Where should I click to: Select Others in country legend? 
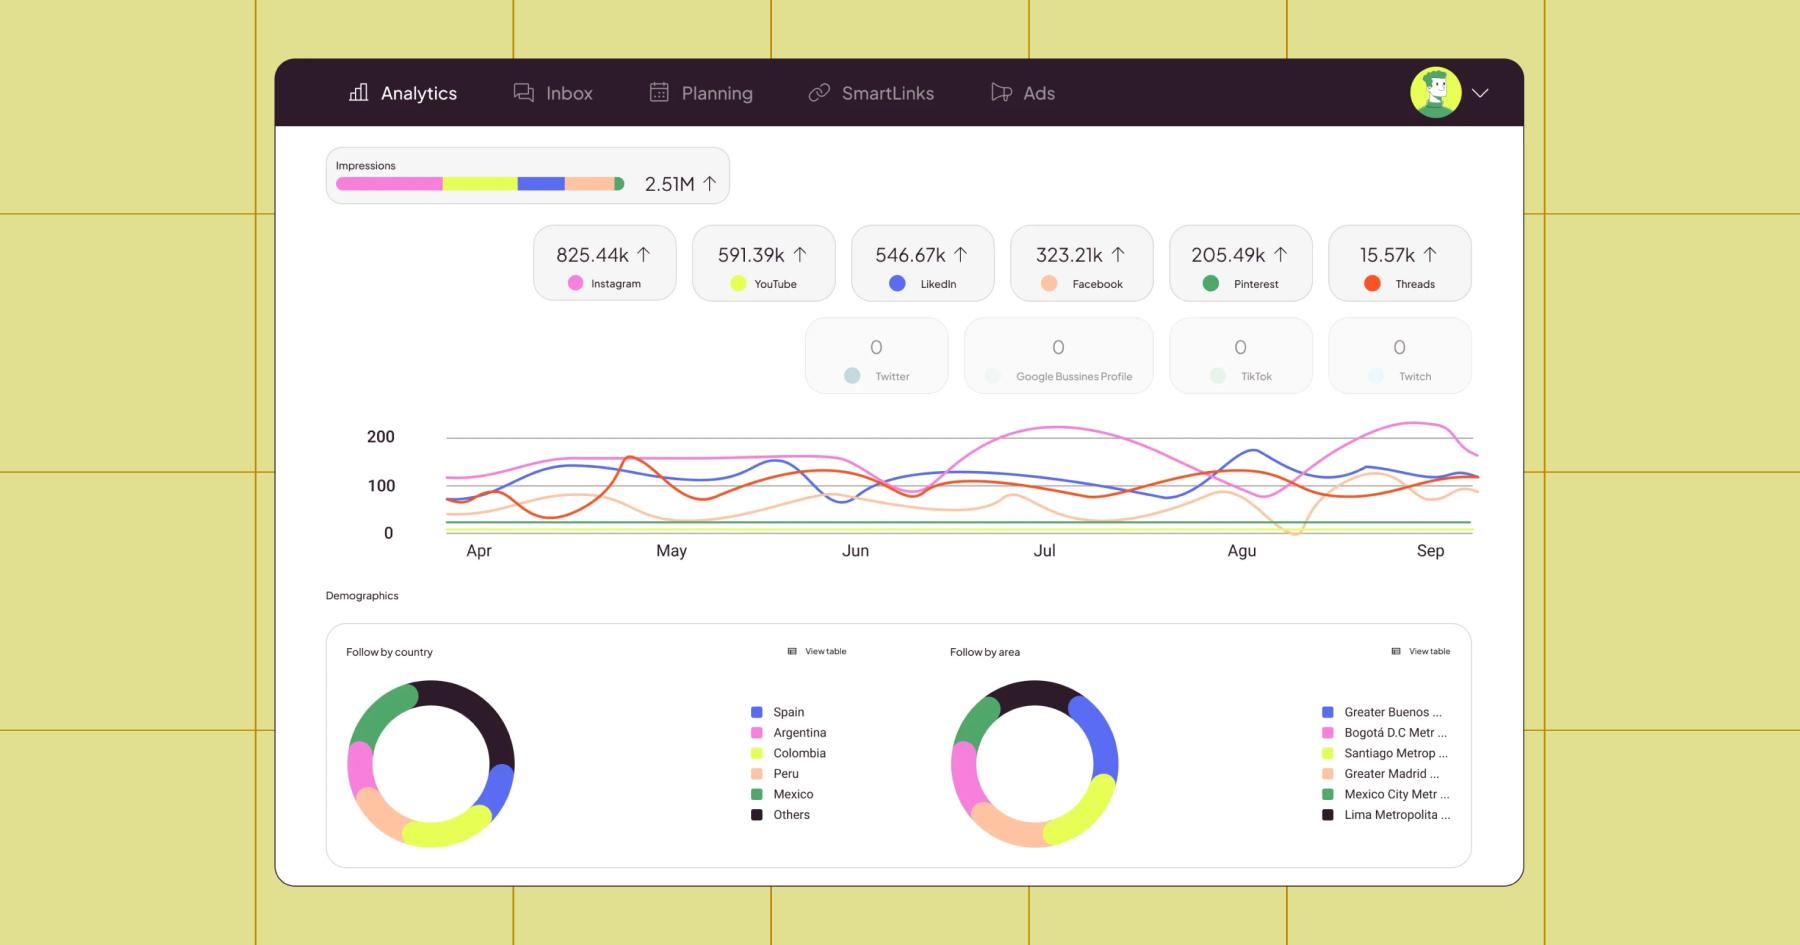click(781, 815)
